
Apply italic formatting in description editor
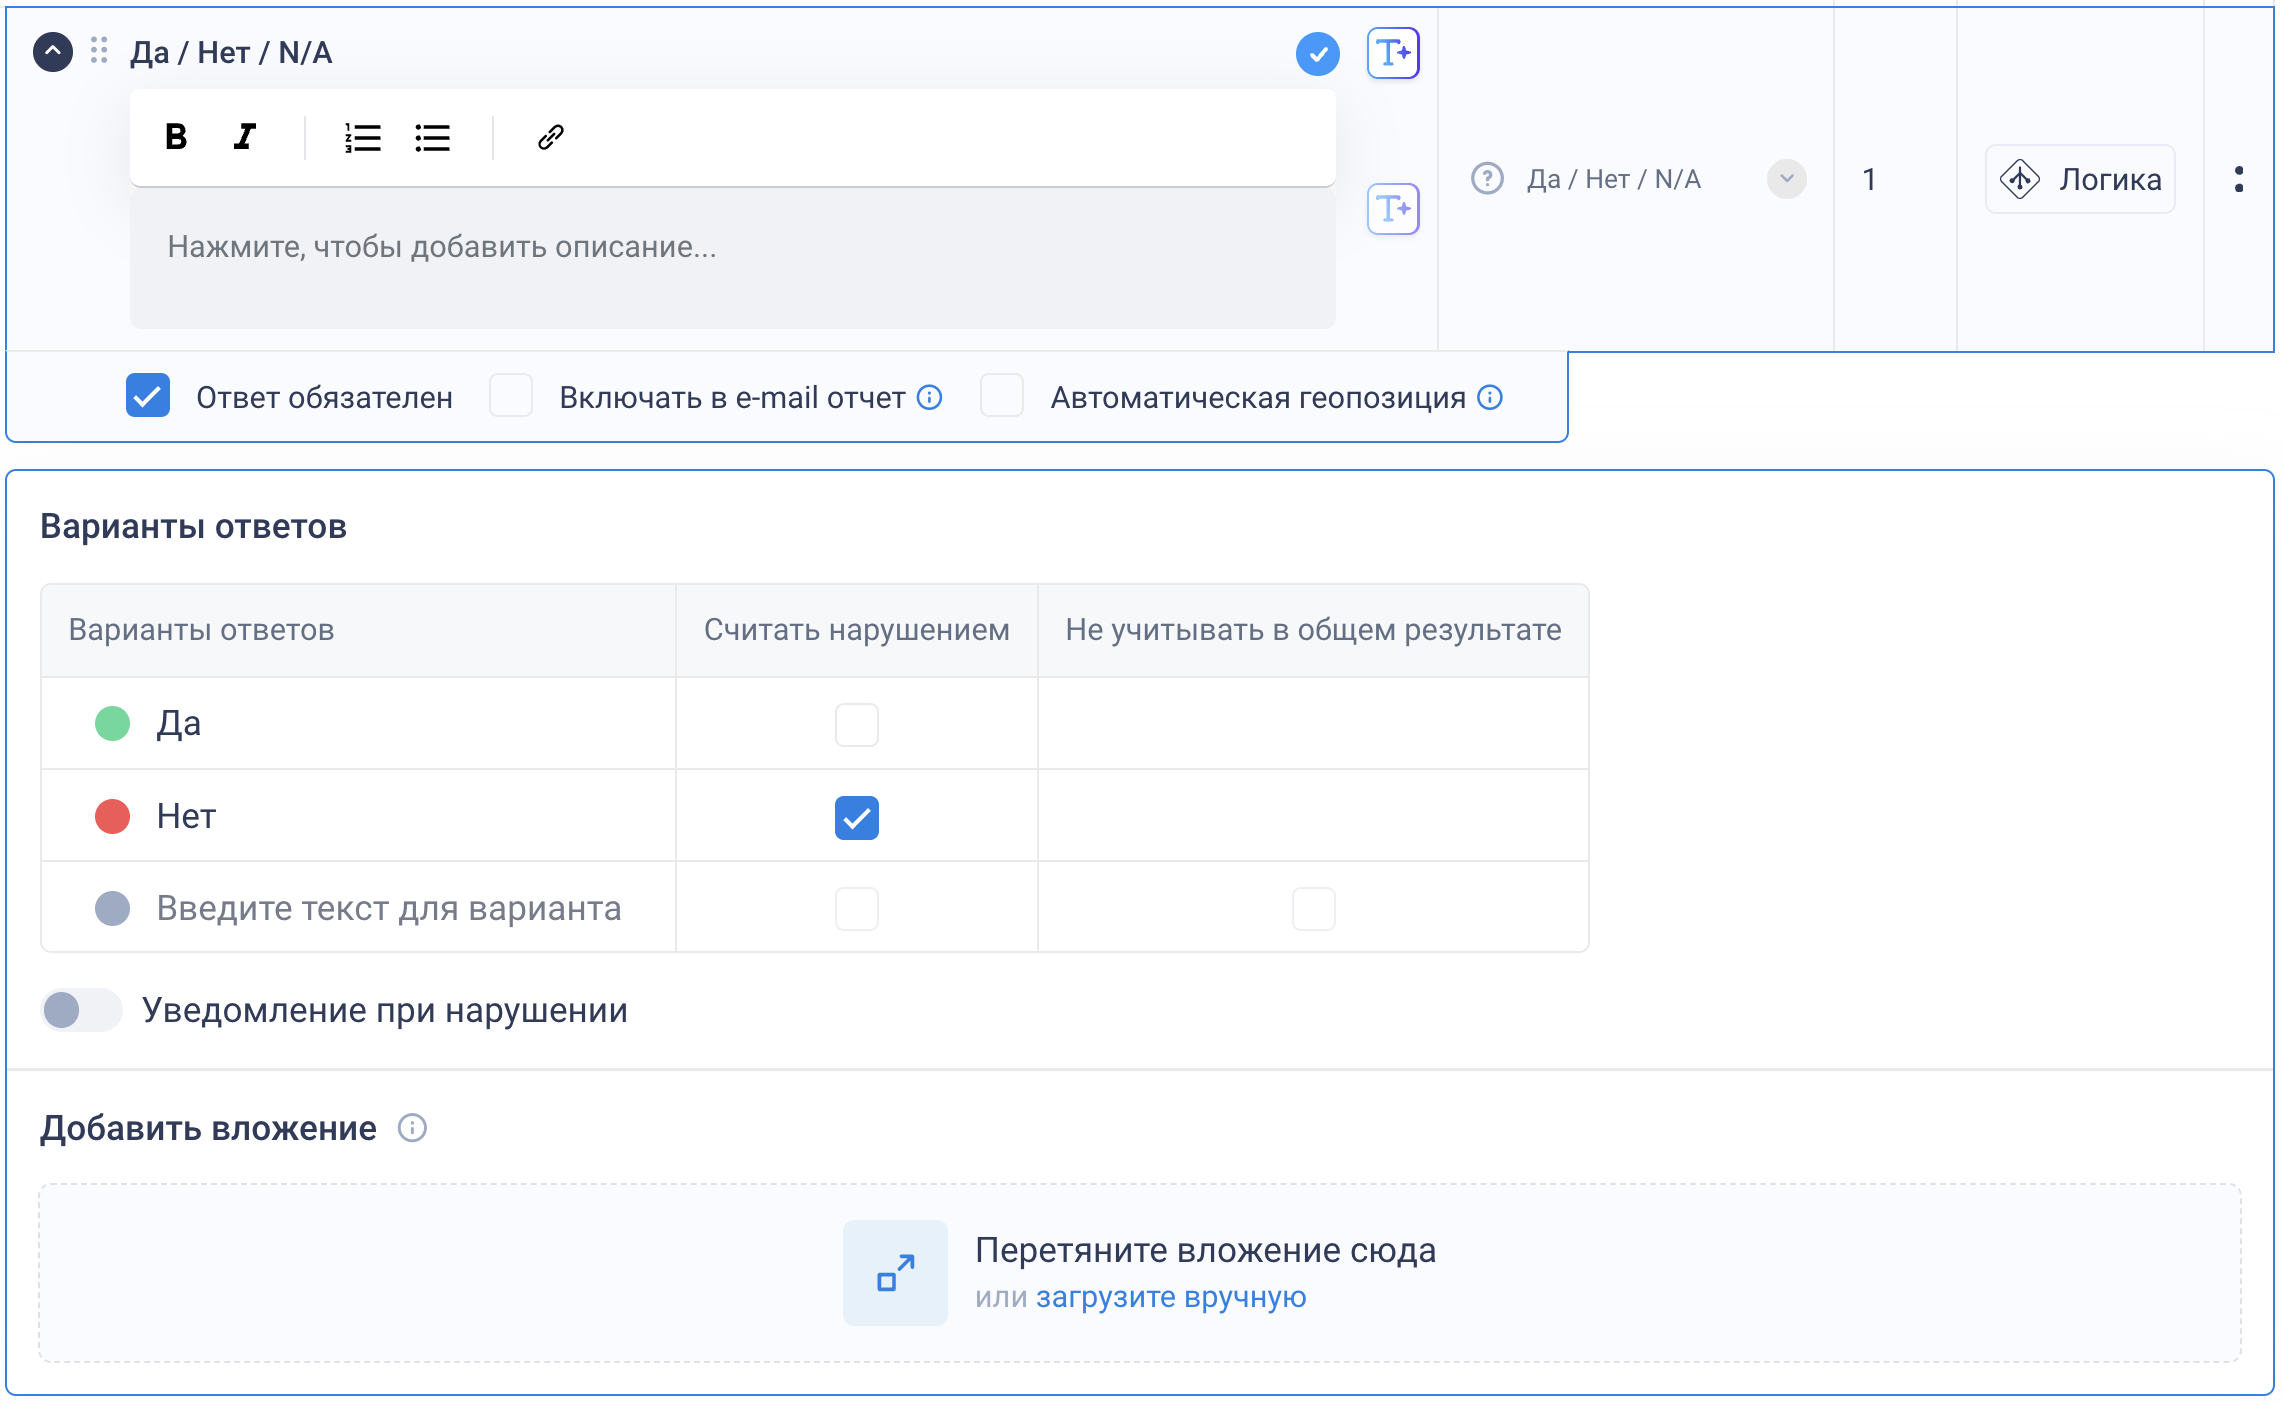tap(245, 137)
